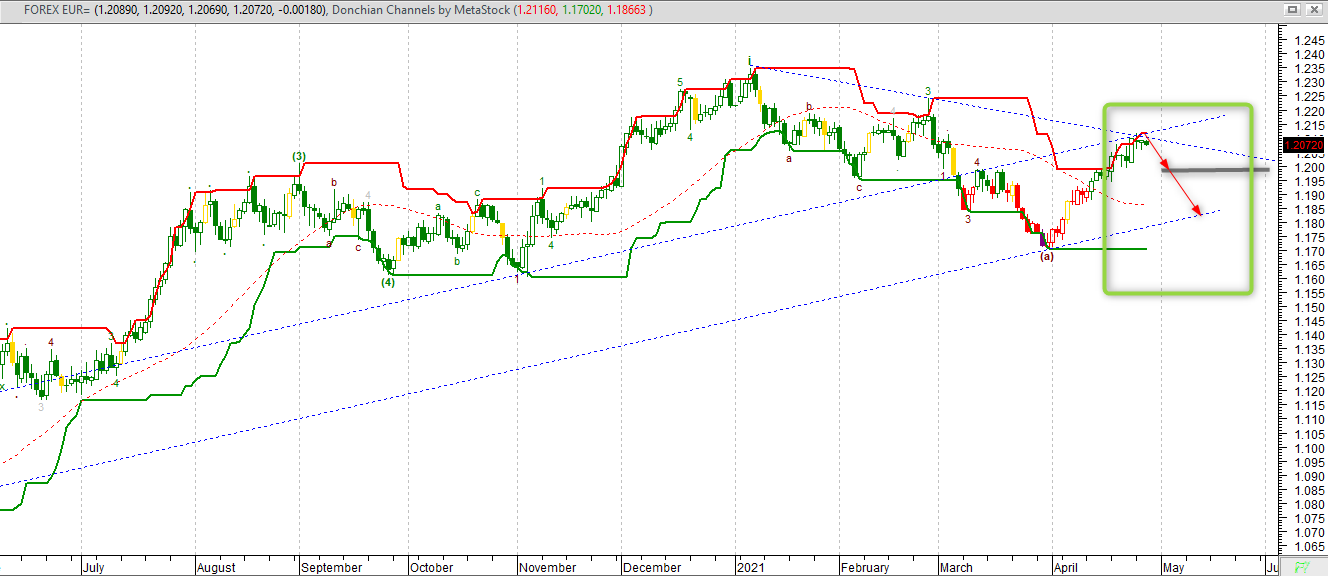Click the red forecast arrow pointing downward
The height and width of the screenshot is (577, 1328).
(1171, 172)
